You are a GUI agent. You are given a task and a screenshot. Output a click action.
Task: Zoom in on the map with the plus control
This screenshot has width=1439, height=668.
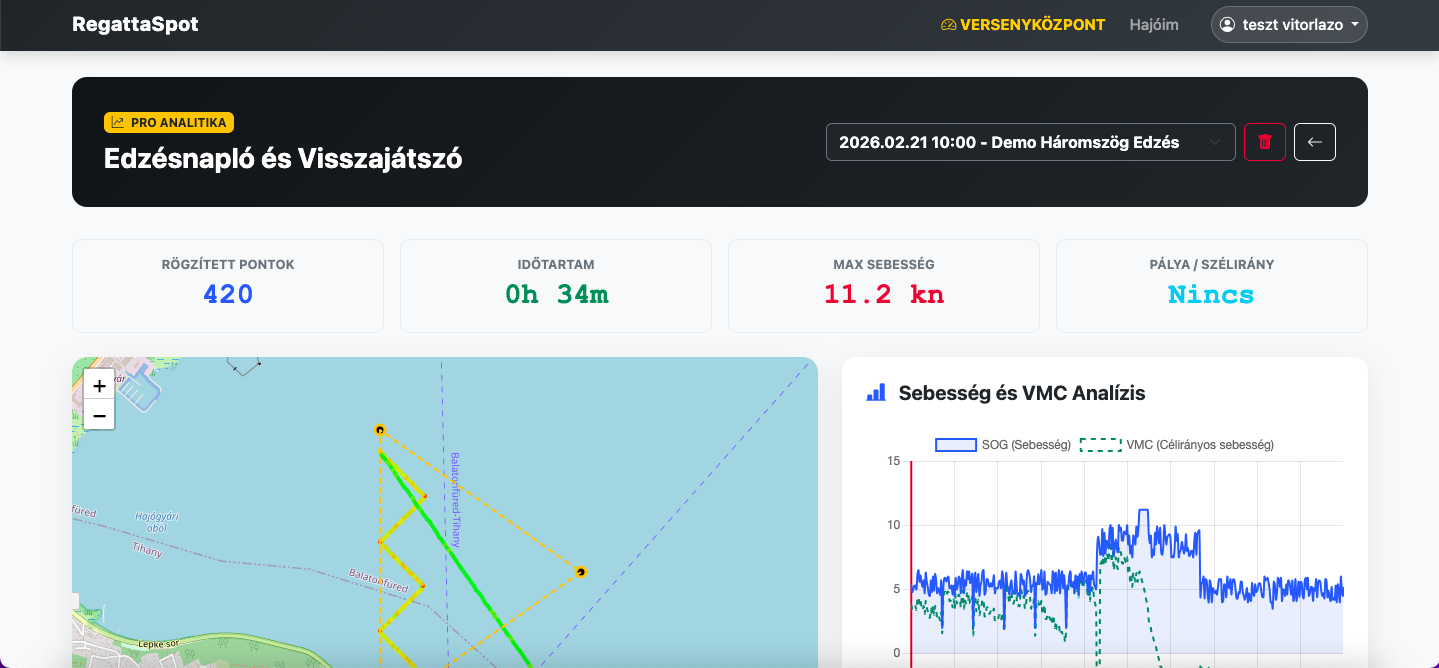click(x=98, y=385)
